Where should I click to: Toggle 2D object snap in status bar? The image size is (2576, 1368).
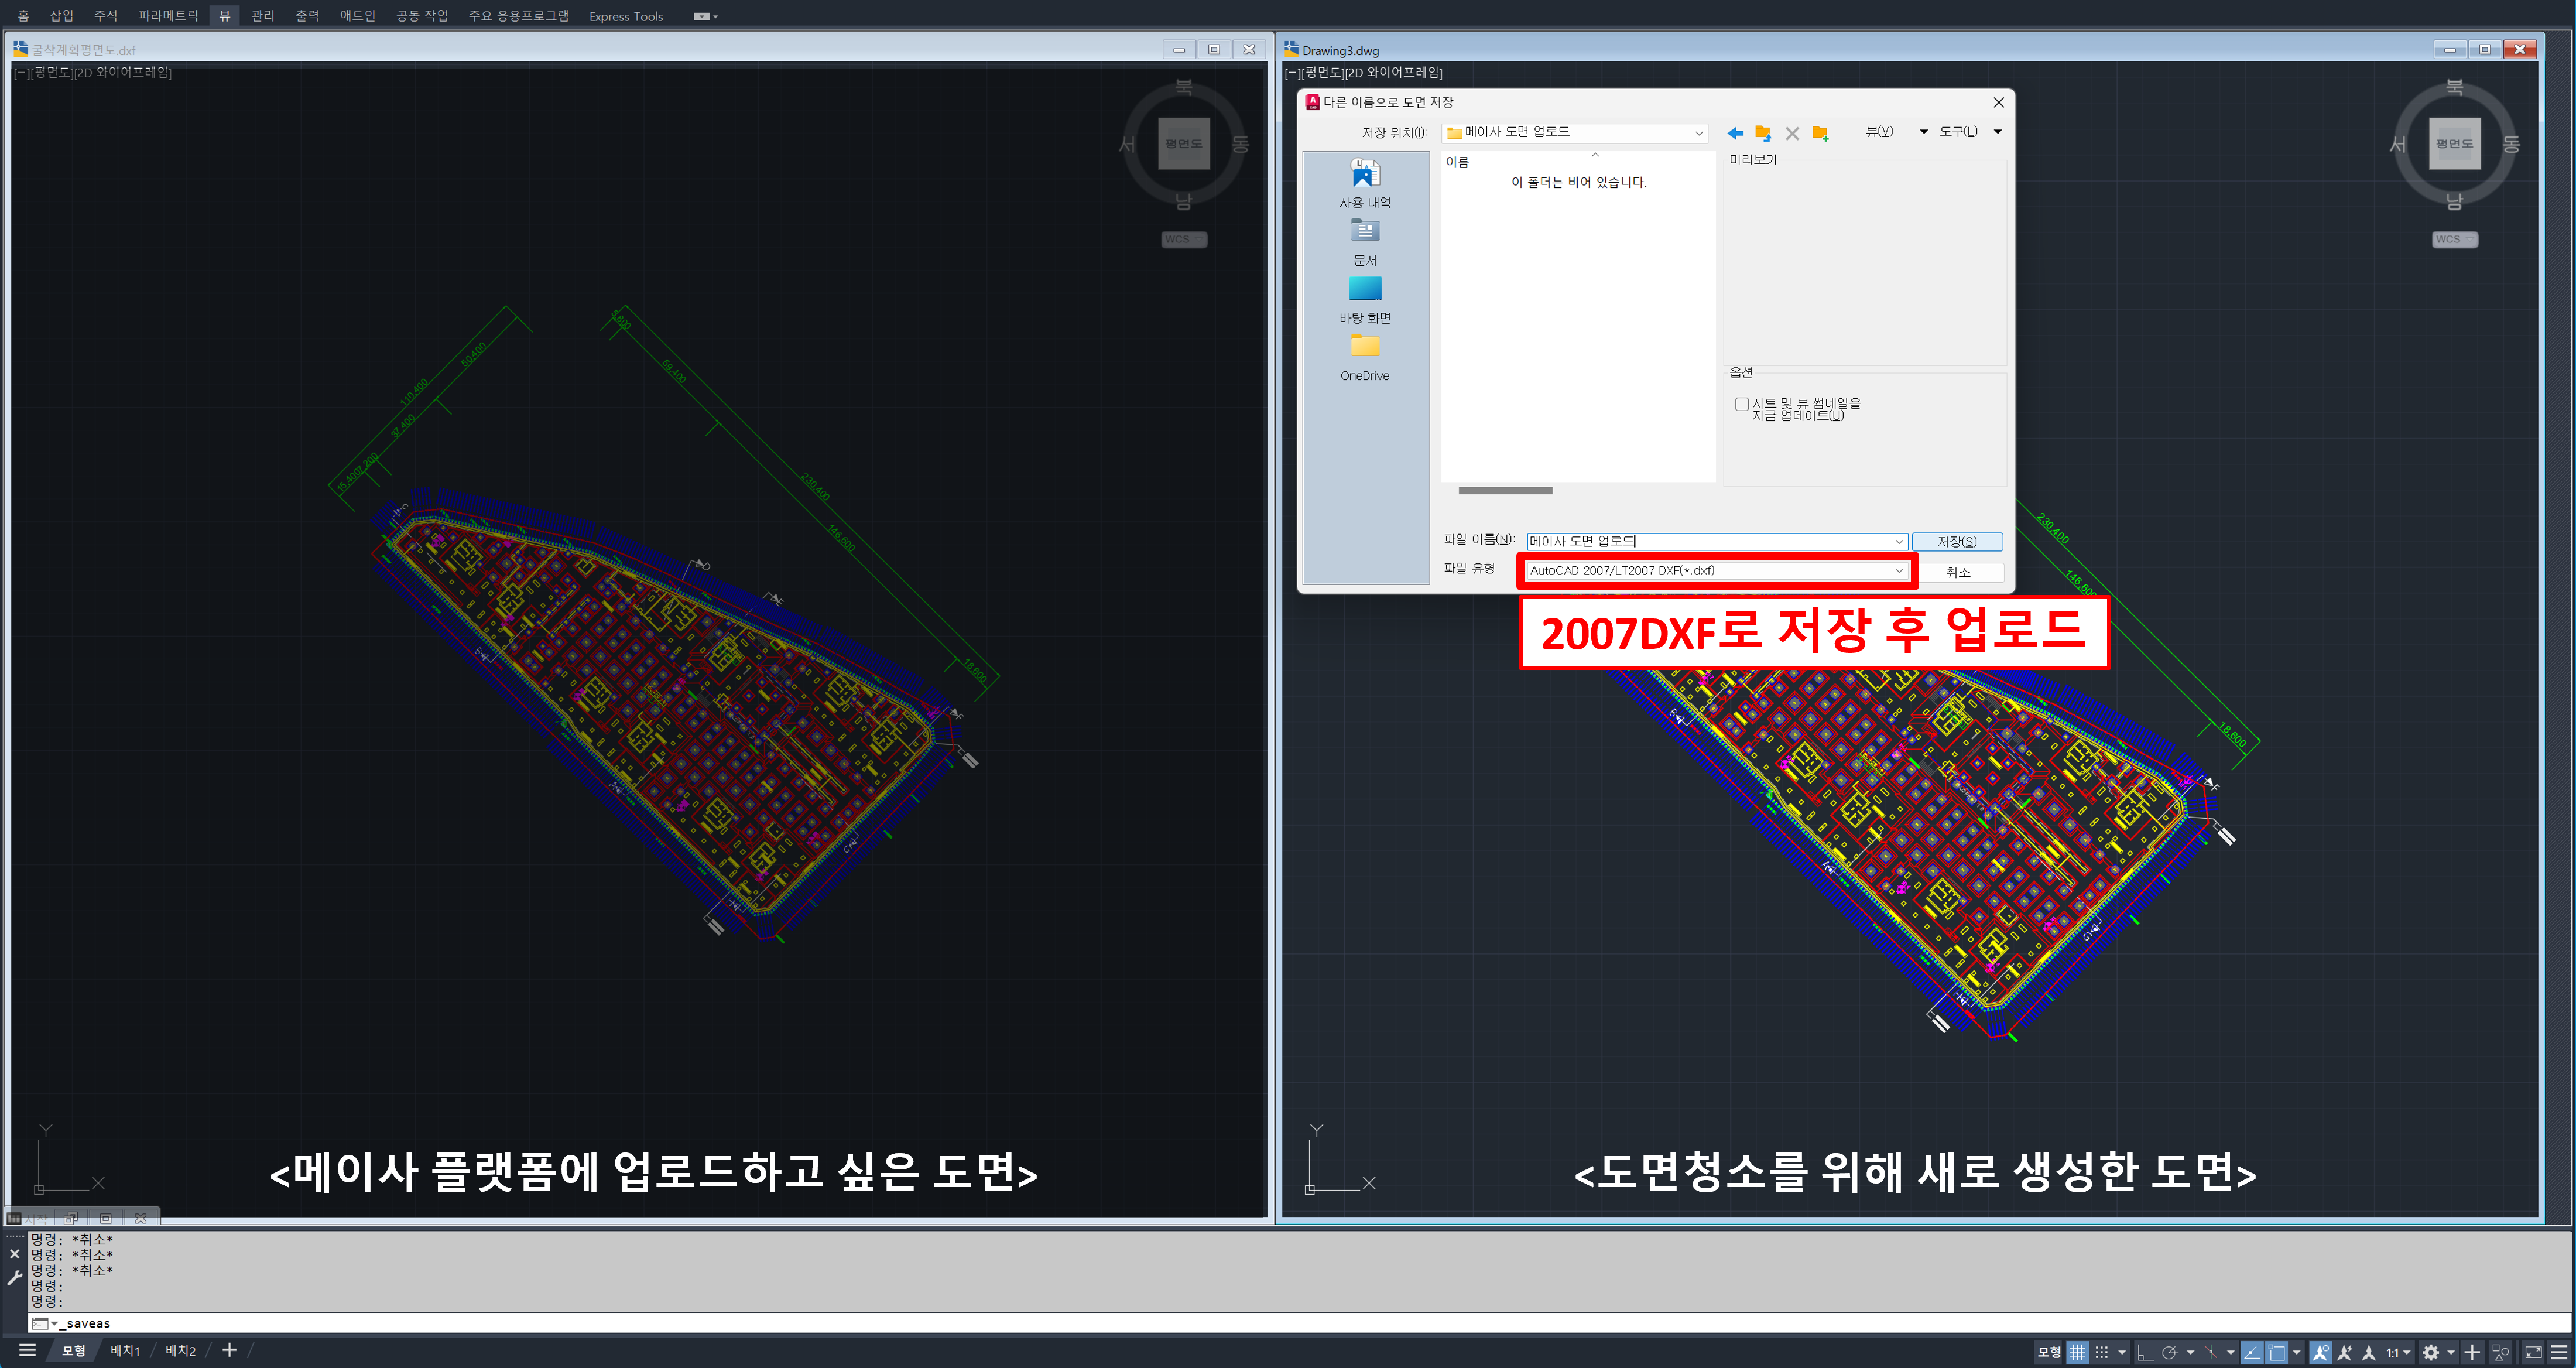[2277, 1353]
